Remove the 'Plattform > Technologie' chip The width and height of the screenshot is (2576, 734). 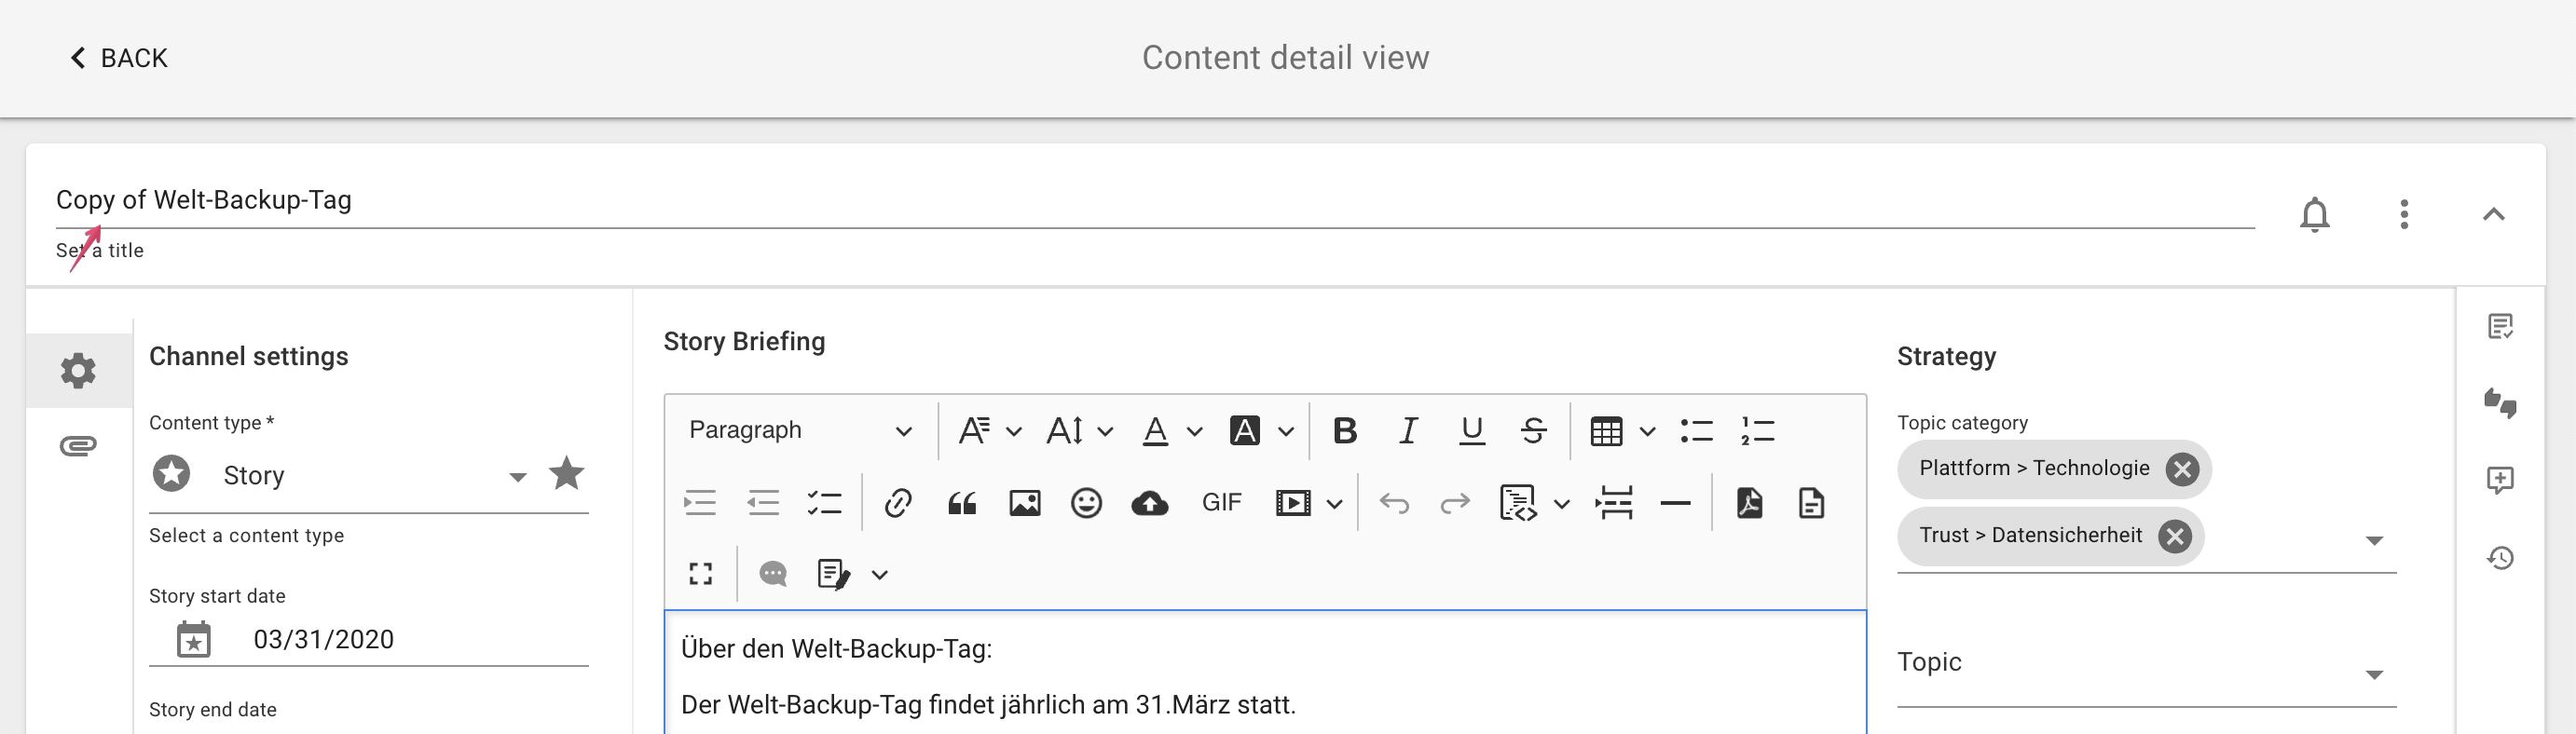(2182, 469)
